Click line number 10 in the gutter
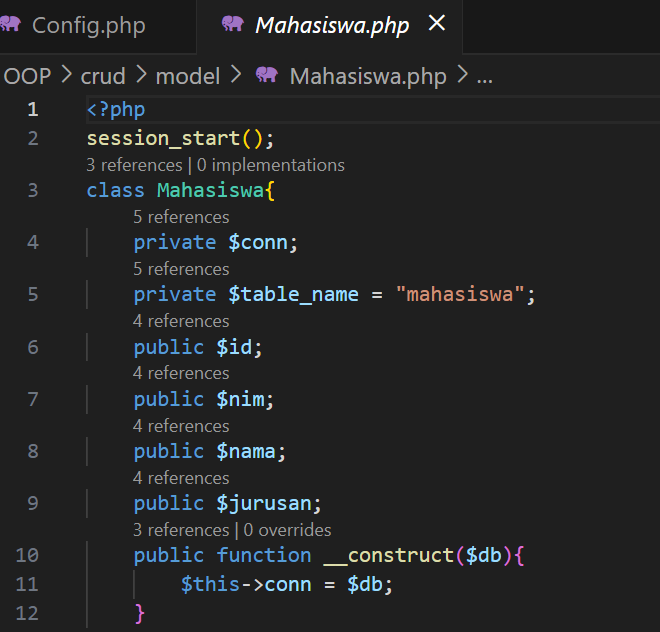This screenshot has height=632, width=660. (28, 555)
